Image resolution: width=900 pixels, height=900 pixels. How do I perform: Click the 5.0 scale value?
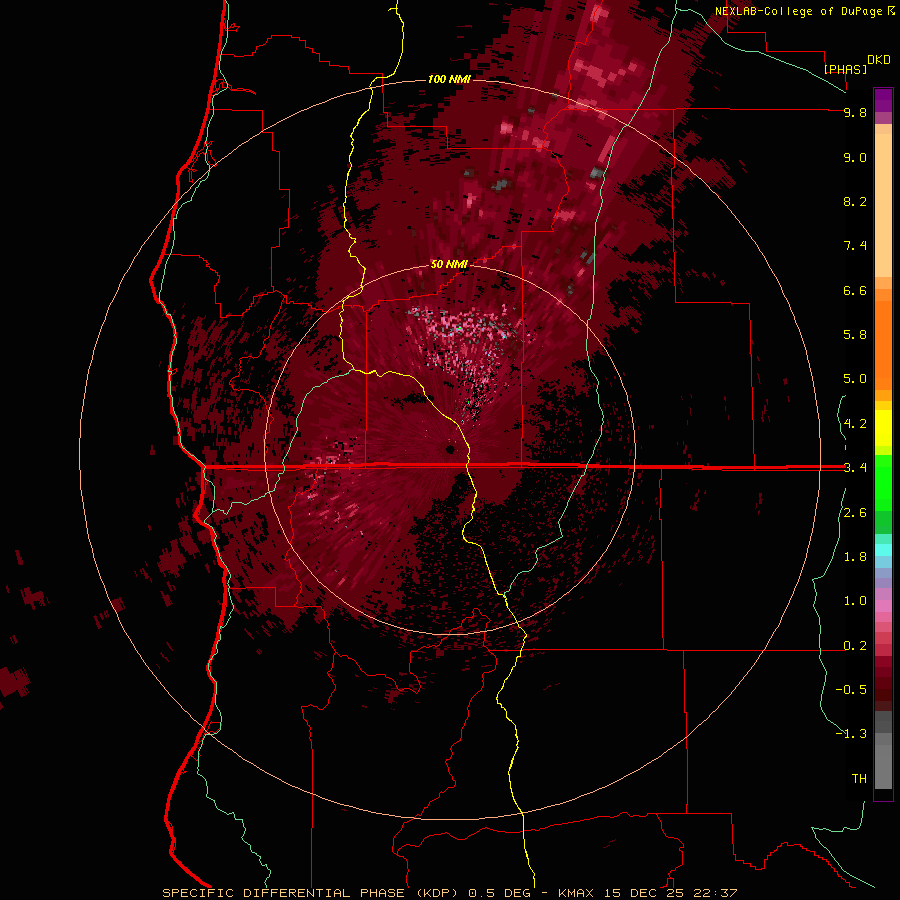(855, 379)
